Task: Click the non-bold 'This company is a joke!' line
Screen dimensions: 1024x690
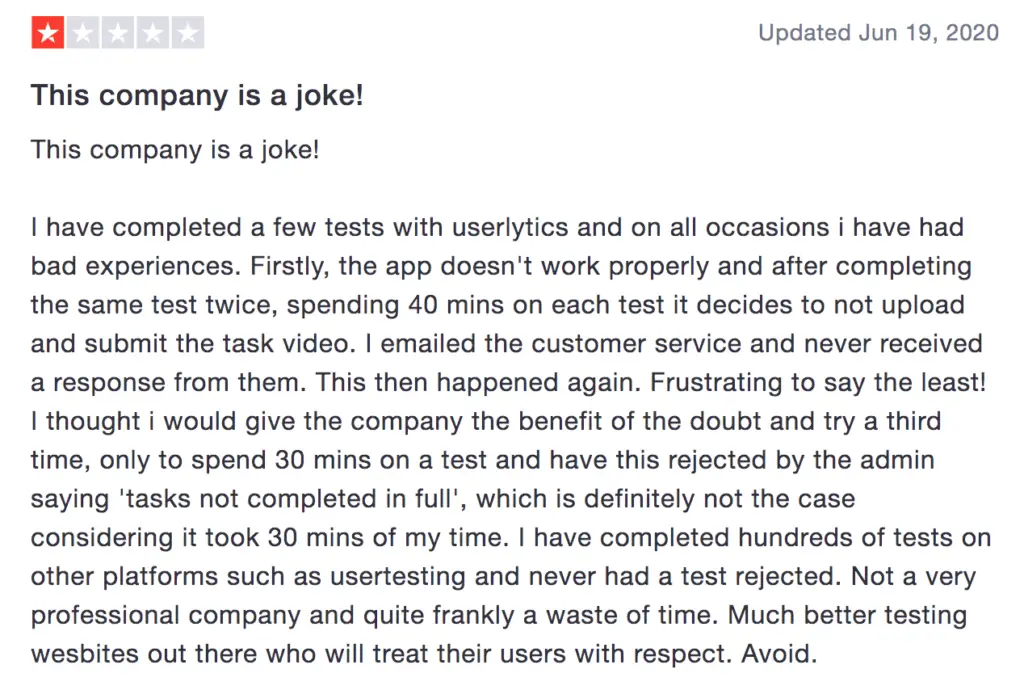Action: point(175,150)
